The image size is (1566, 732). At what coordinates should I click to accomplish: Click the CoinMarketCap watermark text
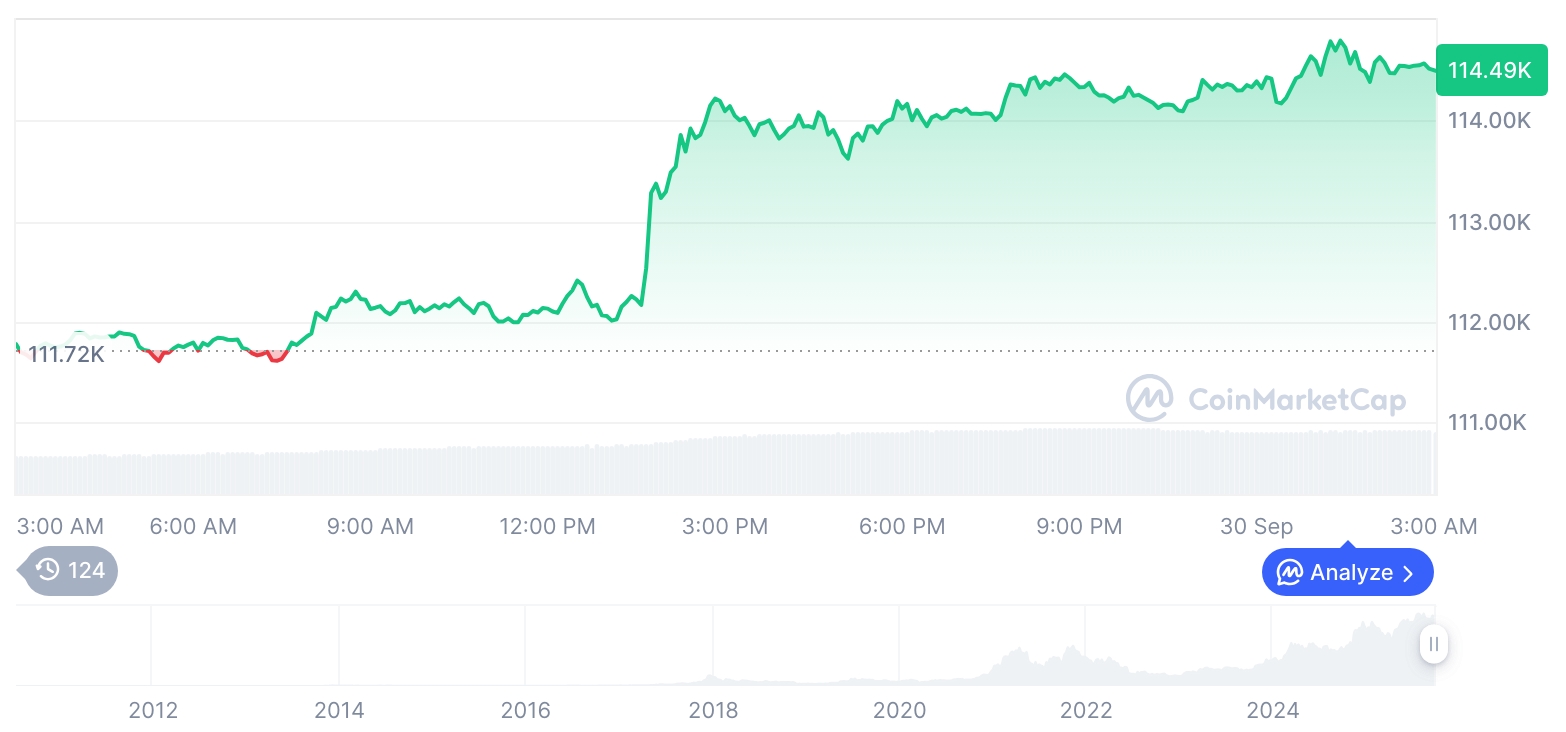(x=1296, y=400)
